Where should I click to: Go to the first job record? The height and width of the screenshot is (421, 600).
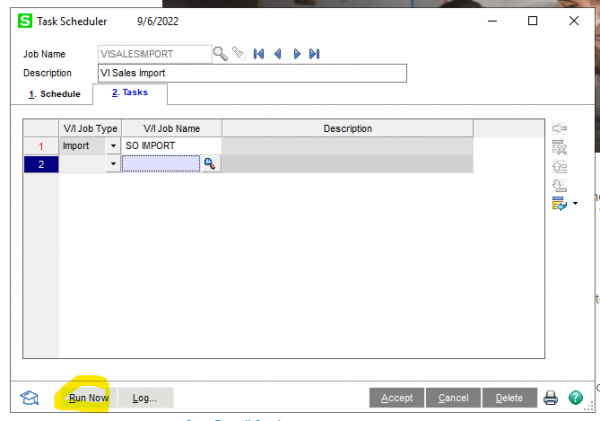tap(259, 54)
